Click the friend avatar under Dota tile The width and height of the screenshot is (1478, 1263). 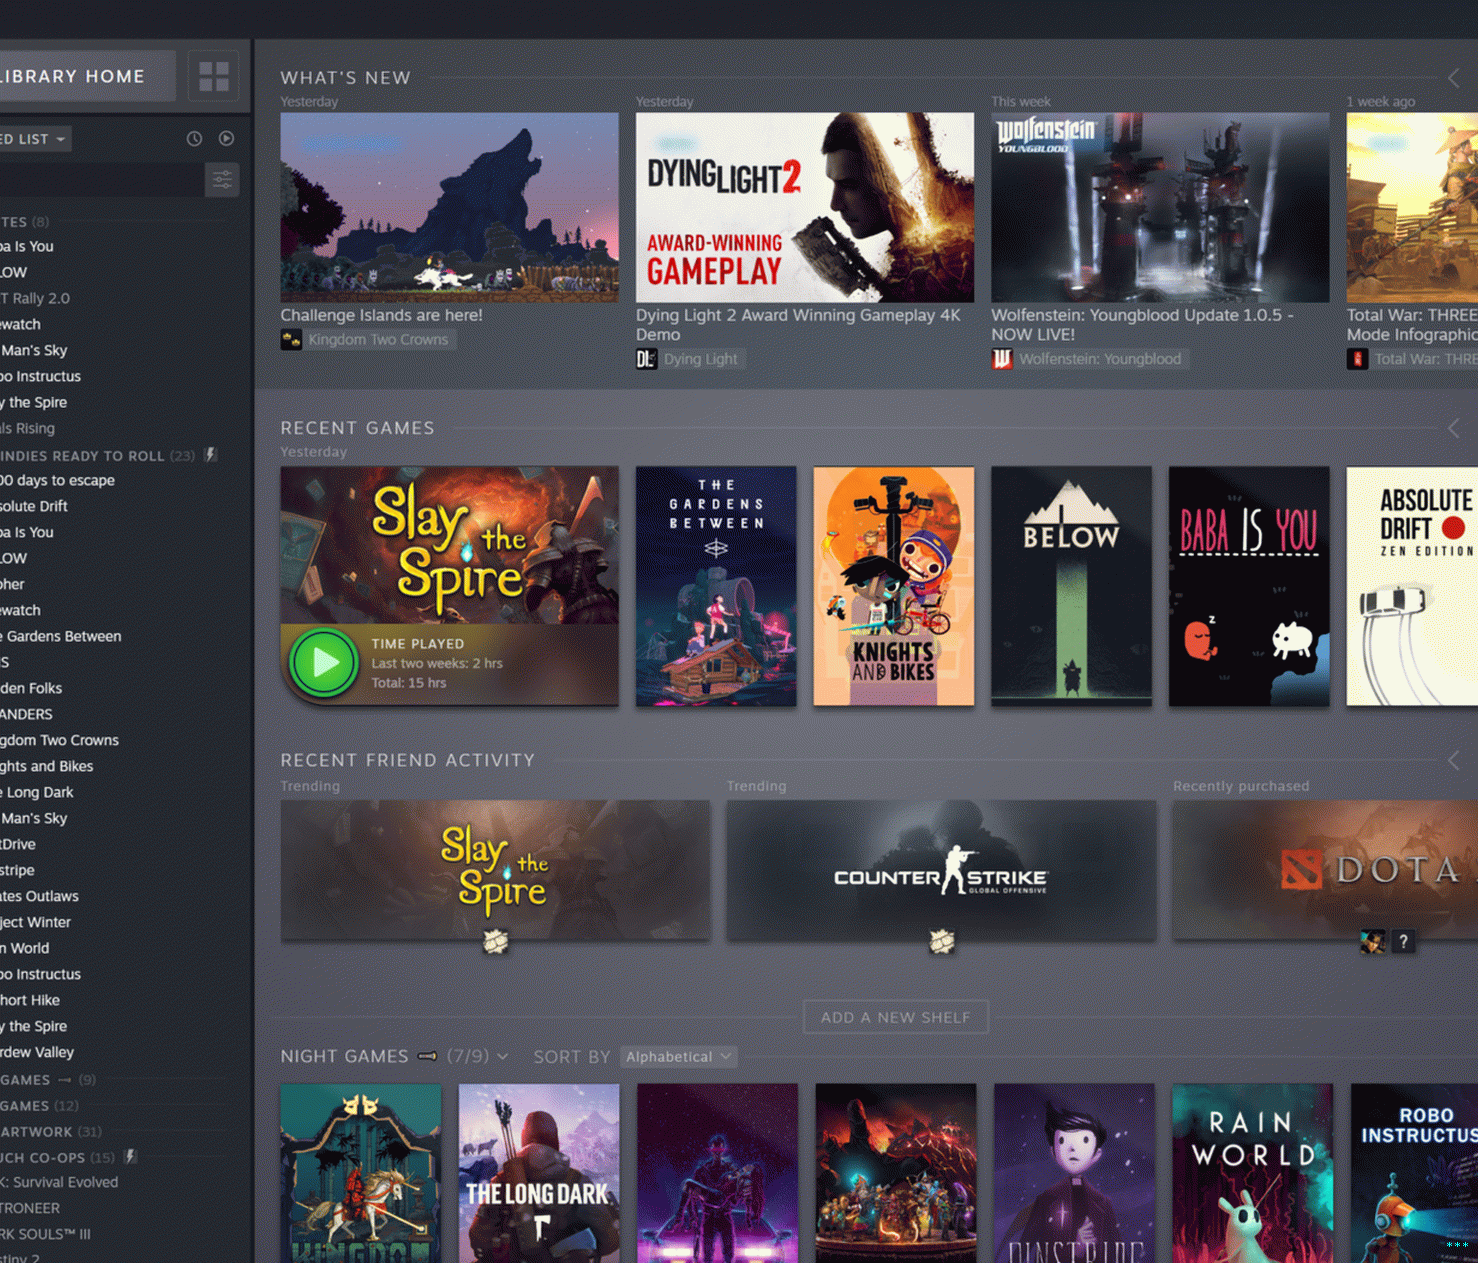[1373, 941]
